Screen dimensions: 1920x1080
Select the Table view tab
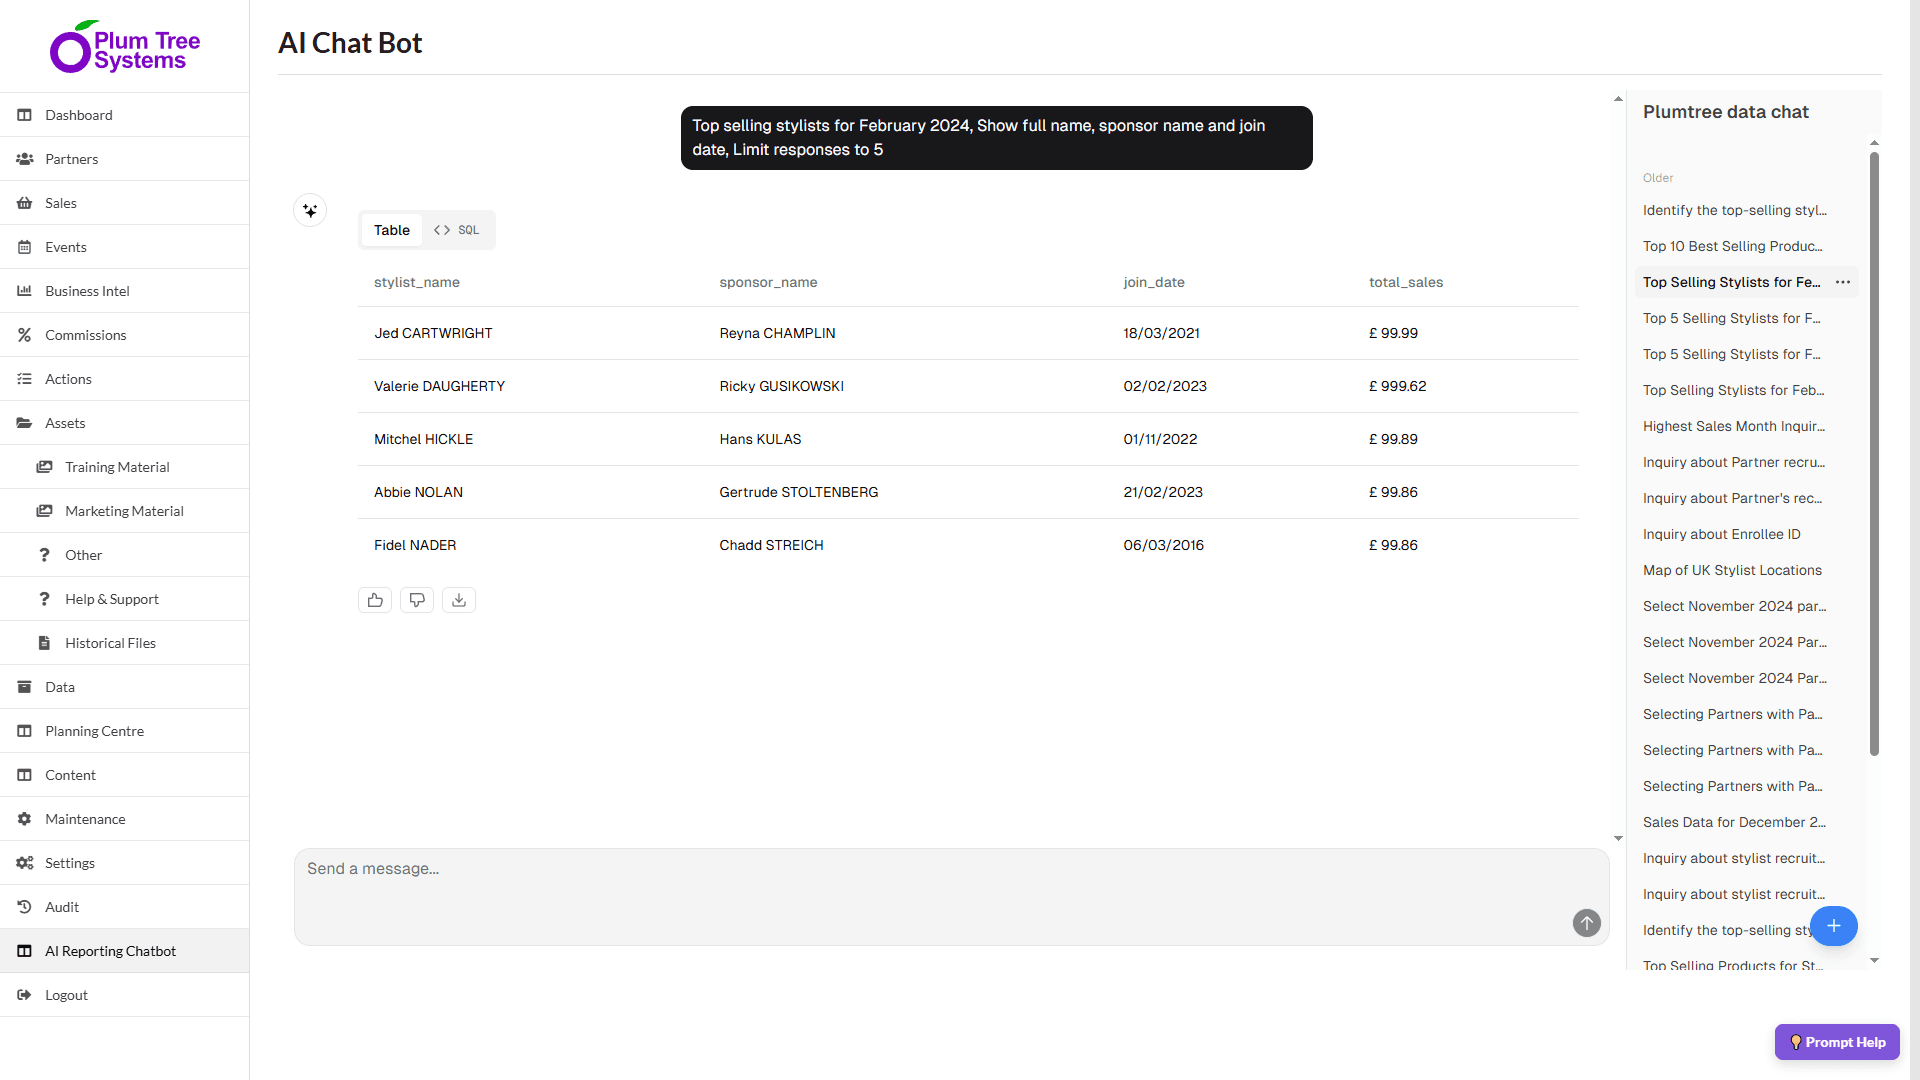pyautogui.click(x=392, y=230)
